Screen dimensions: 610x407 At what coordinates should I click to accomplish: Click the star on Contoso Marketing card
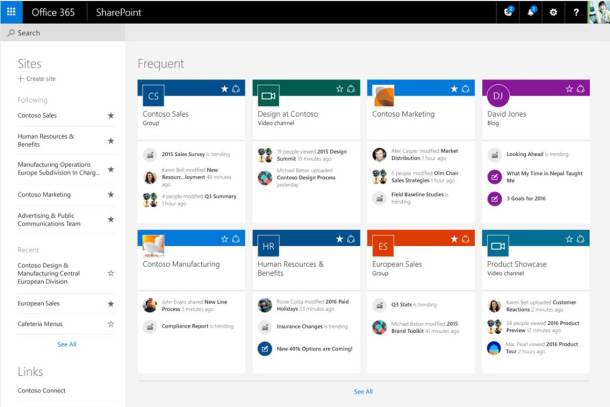tap(454, 89)
